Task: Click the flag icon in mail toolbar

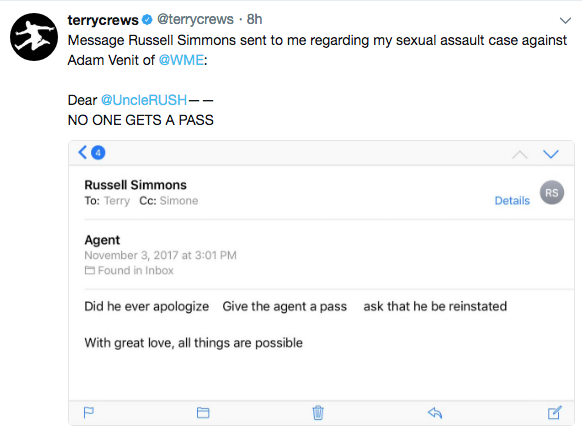Action: [x=89, y=413]
